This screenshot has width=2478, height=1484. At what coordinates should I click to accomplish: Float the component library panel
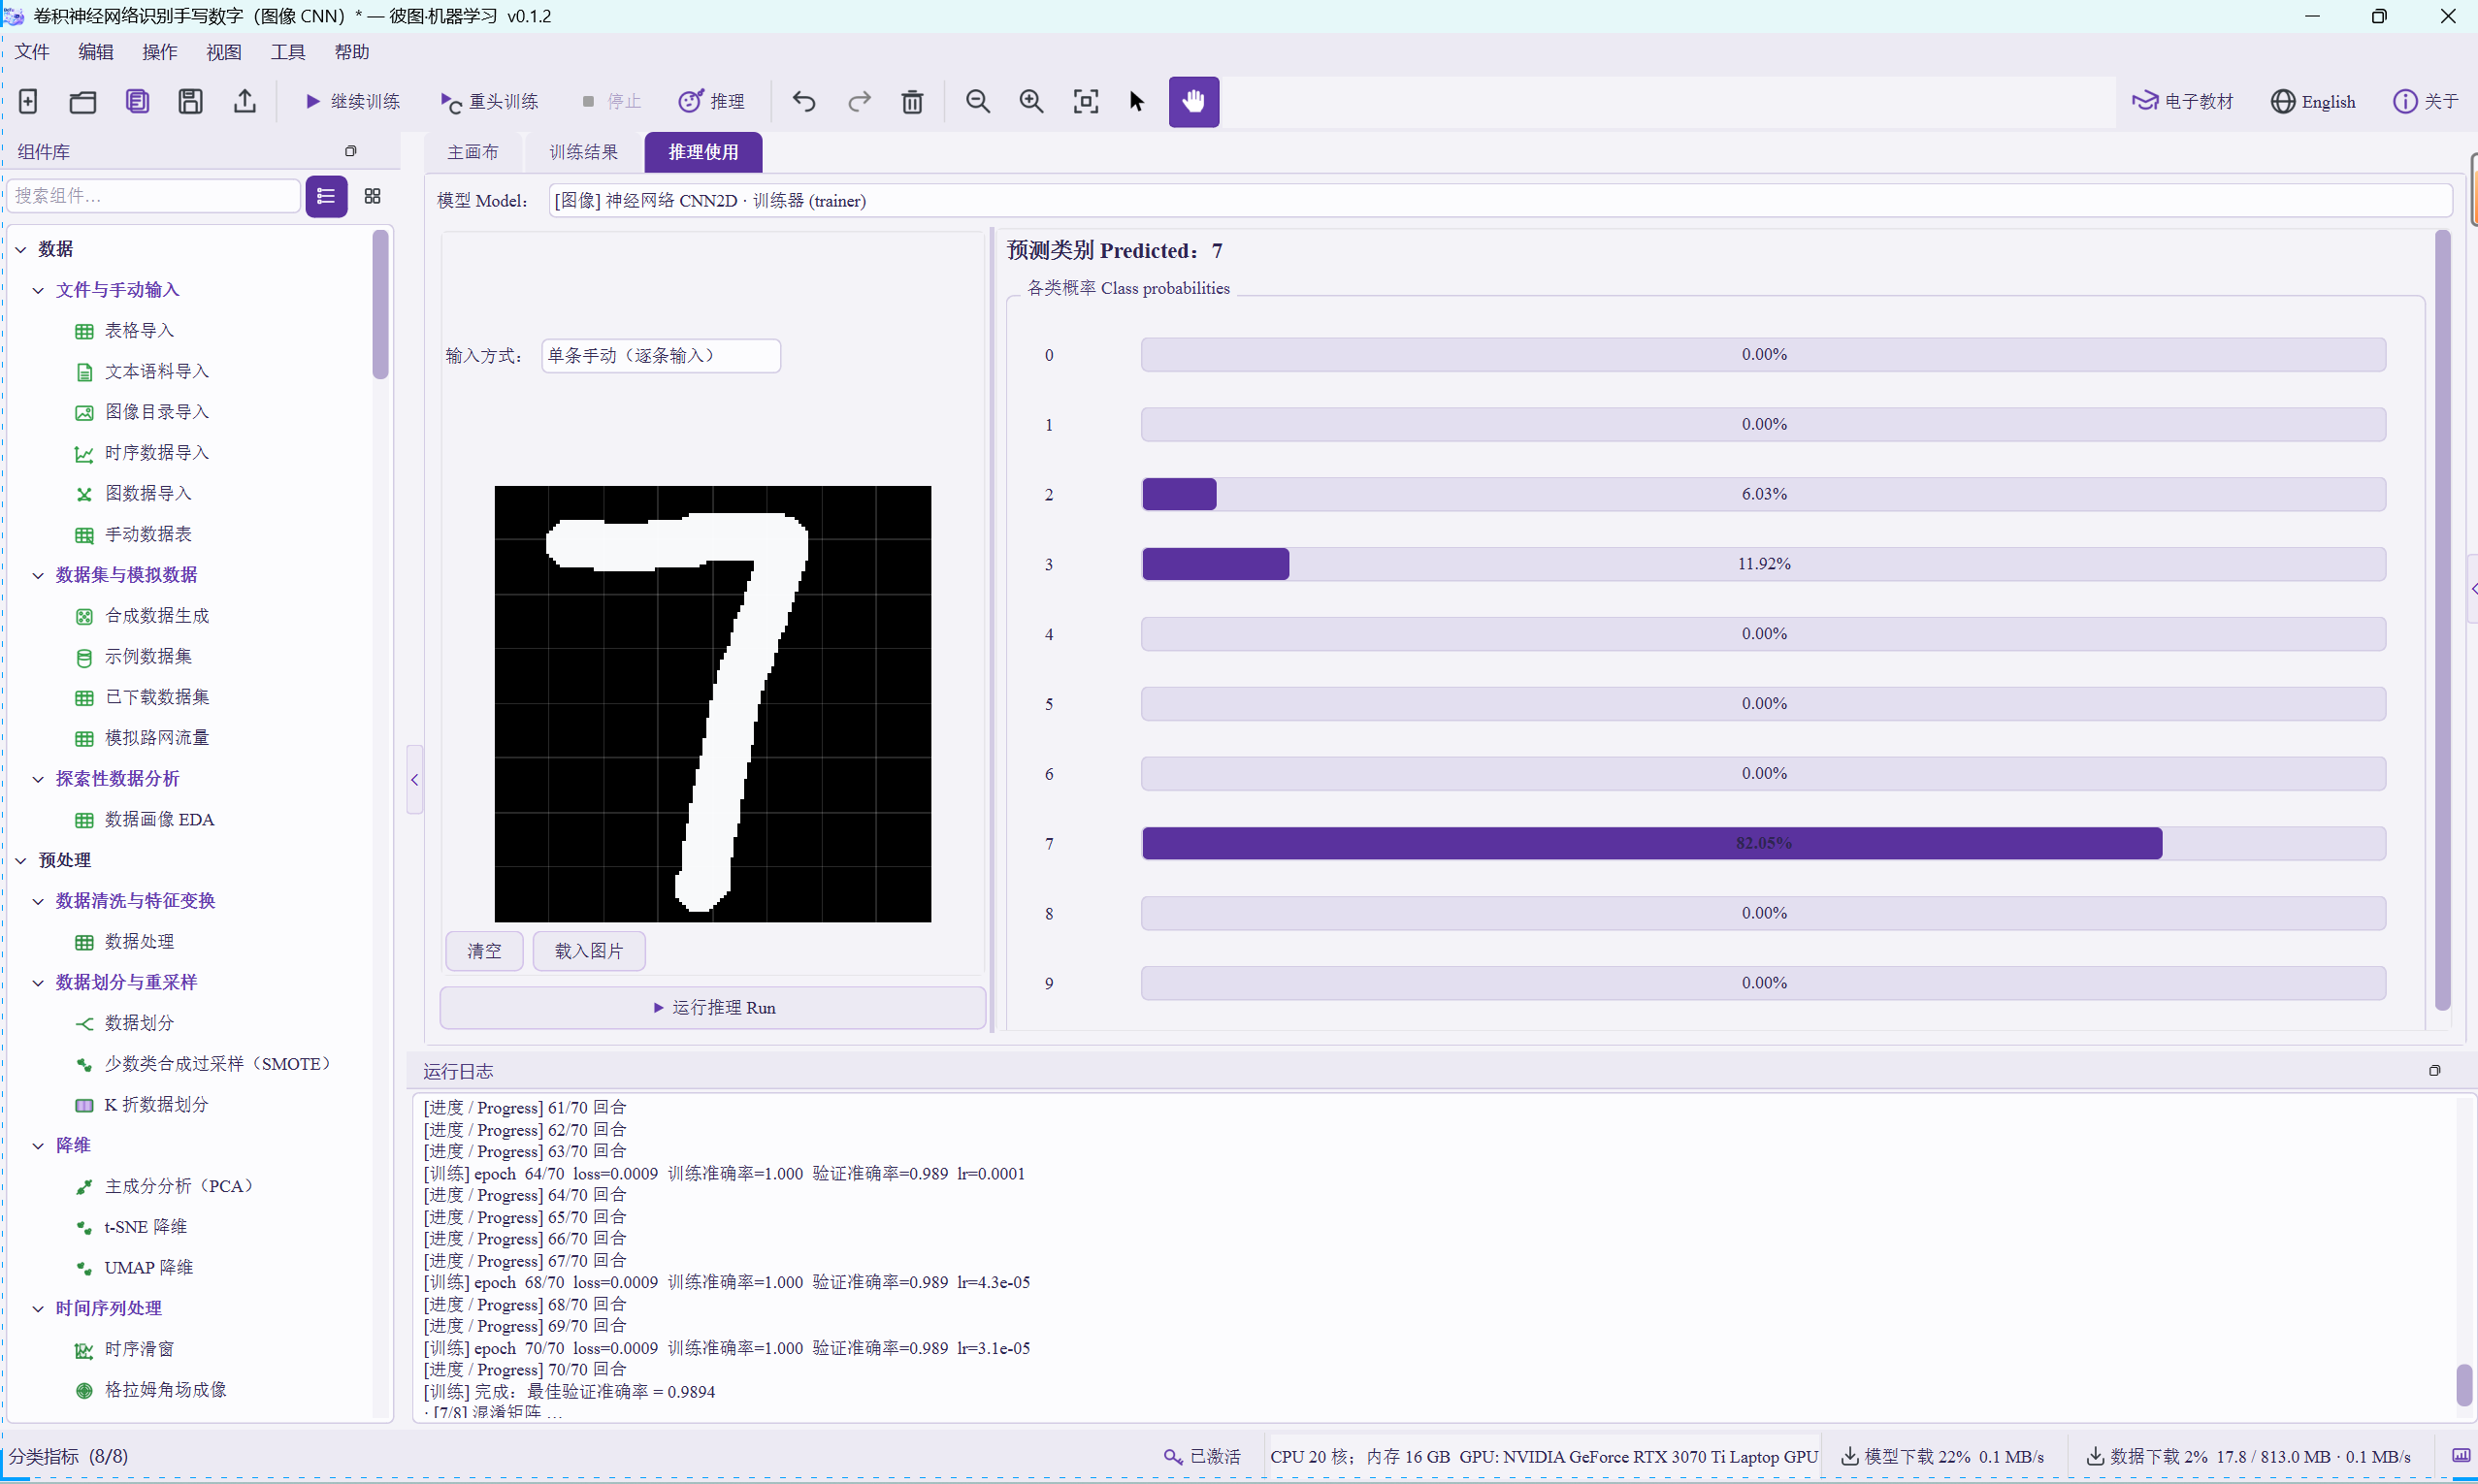click(350, 151)
